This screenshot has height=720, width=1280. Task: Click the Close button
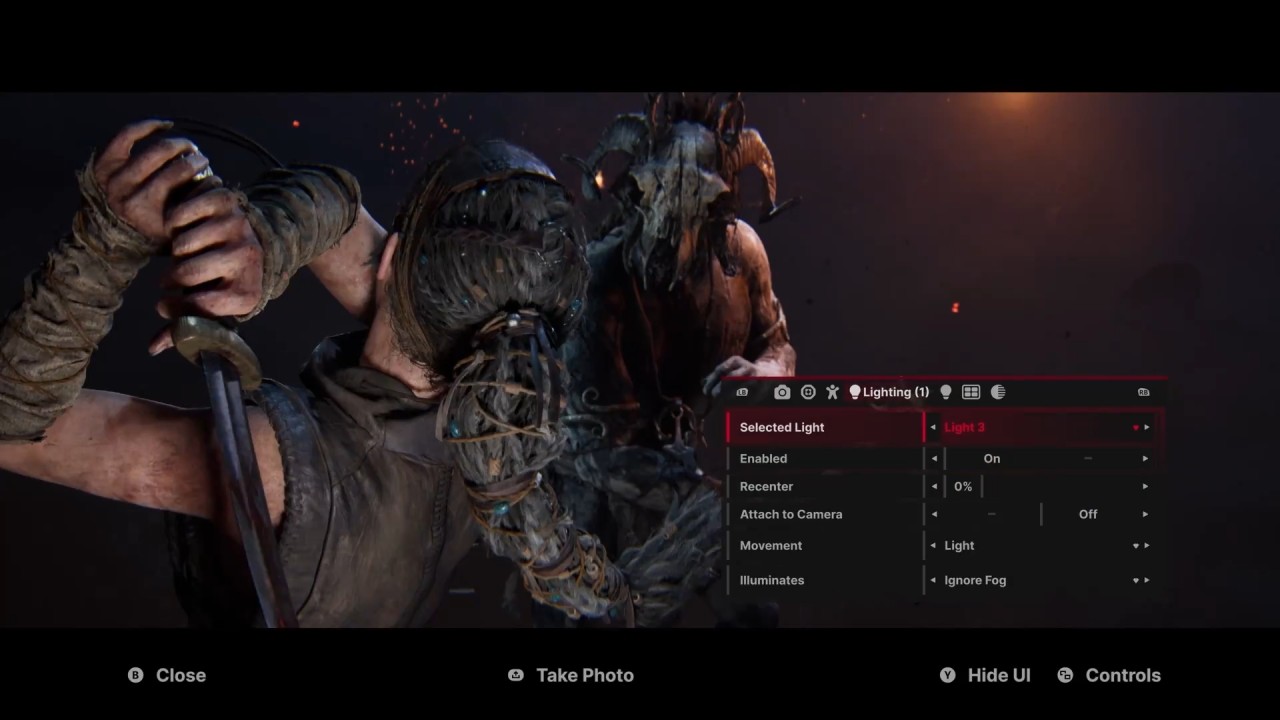click(x=181, y=675)
